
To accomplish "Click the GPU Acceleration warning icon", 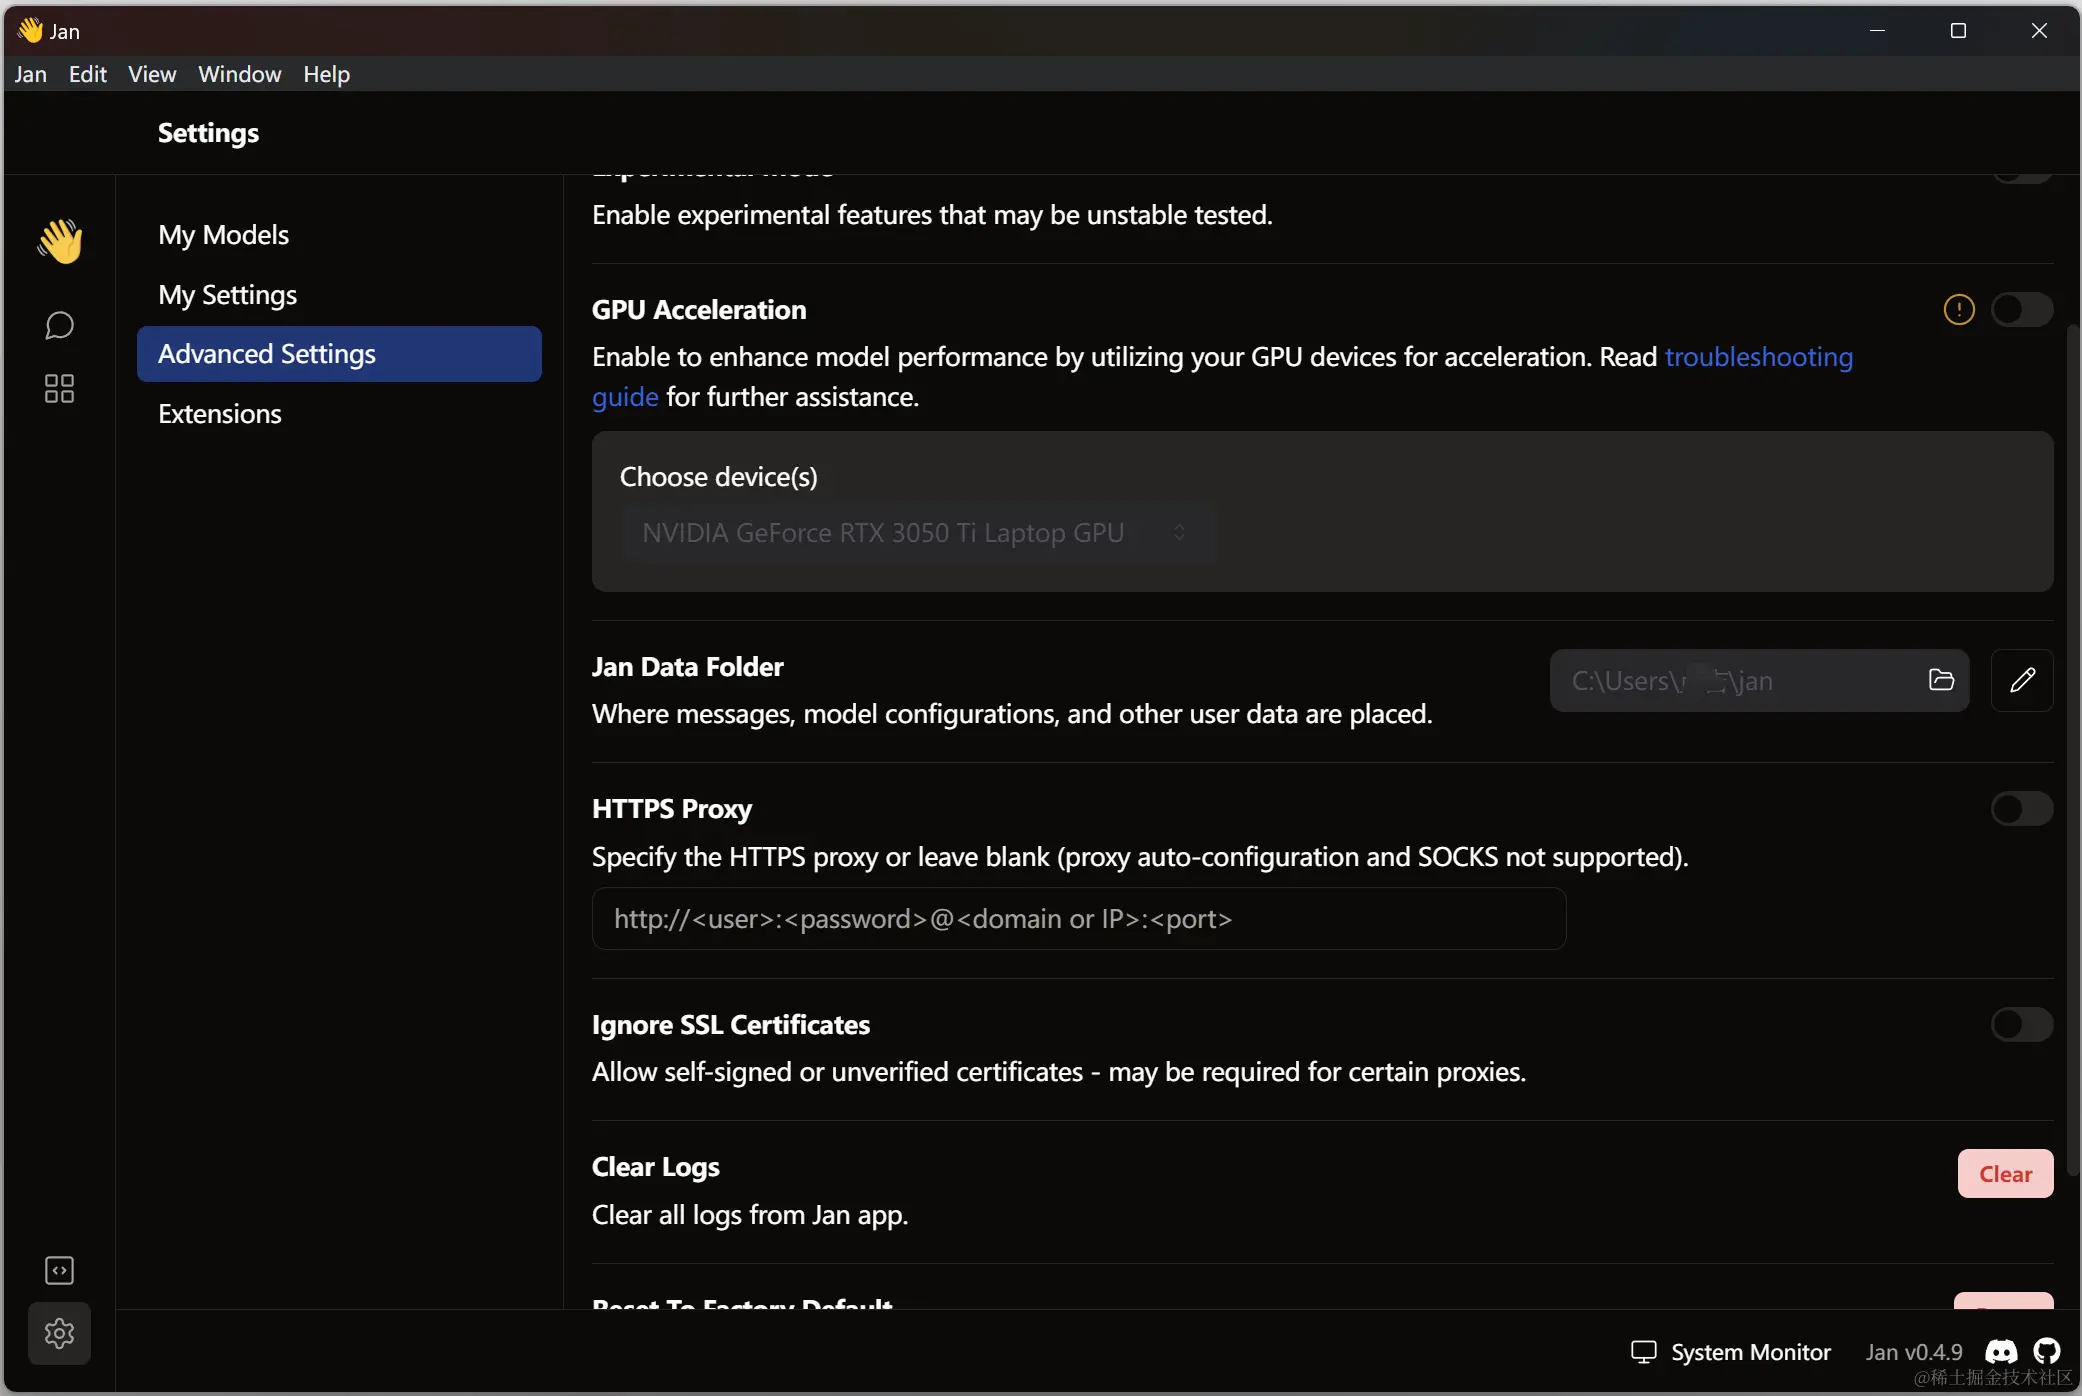I will [x=1959, y=310].
